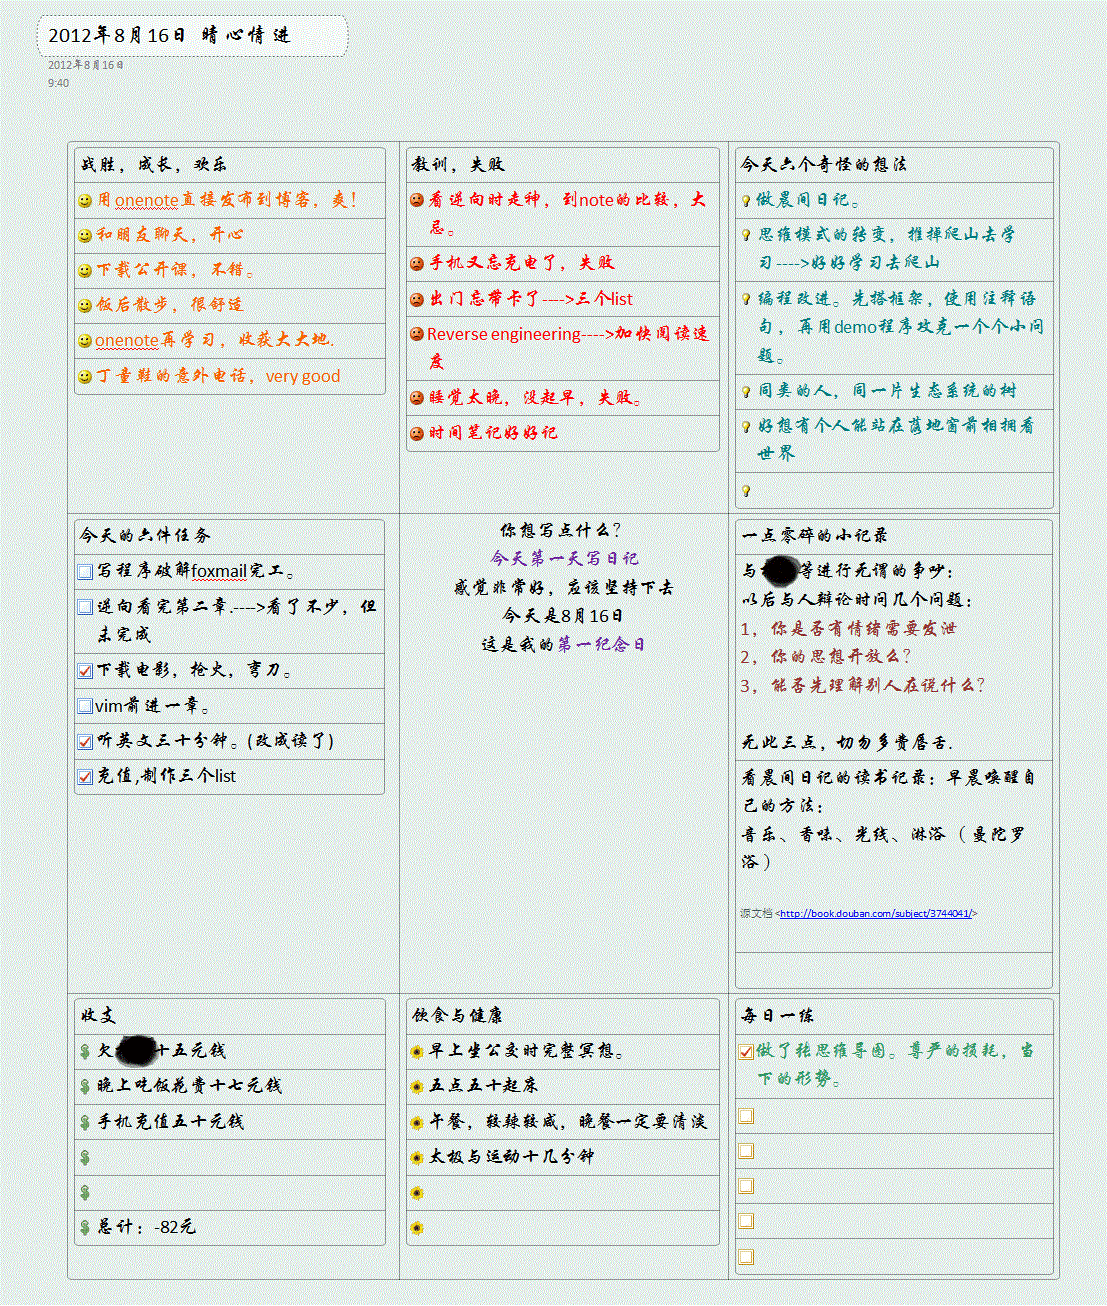Viewport: 1107px width, 1306px height.
Task: Click the sunflower tag beside 太极与运动十几分钟
Action: point(417,1158)
